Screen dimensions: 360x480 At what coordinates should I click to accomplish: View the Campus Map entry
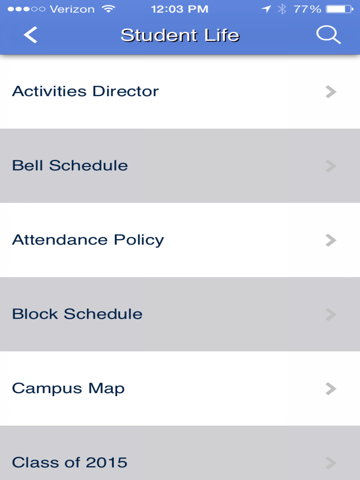pos(180,388)
